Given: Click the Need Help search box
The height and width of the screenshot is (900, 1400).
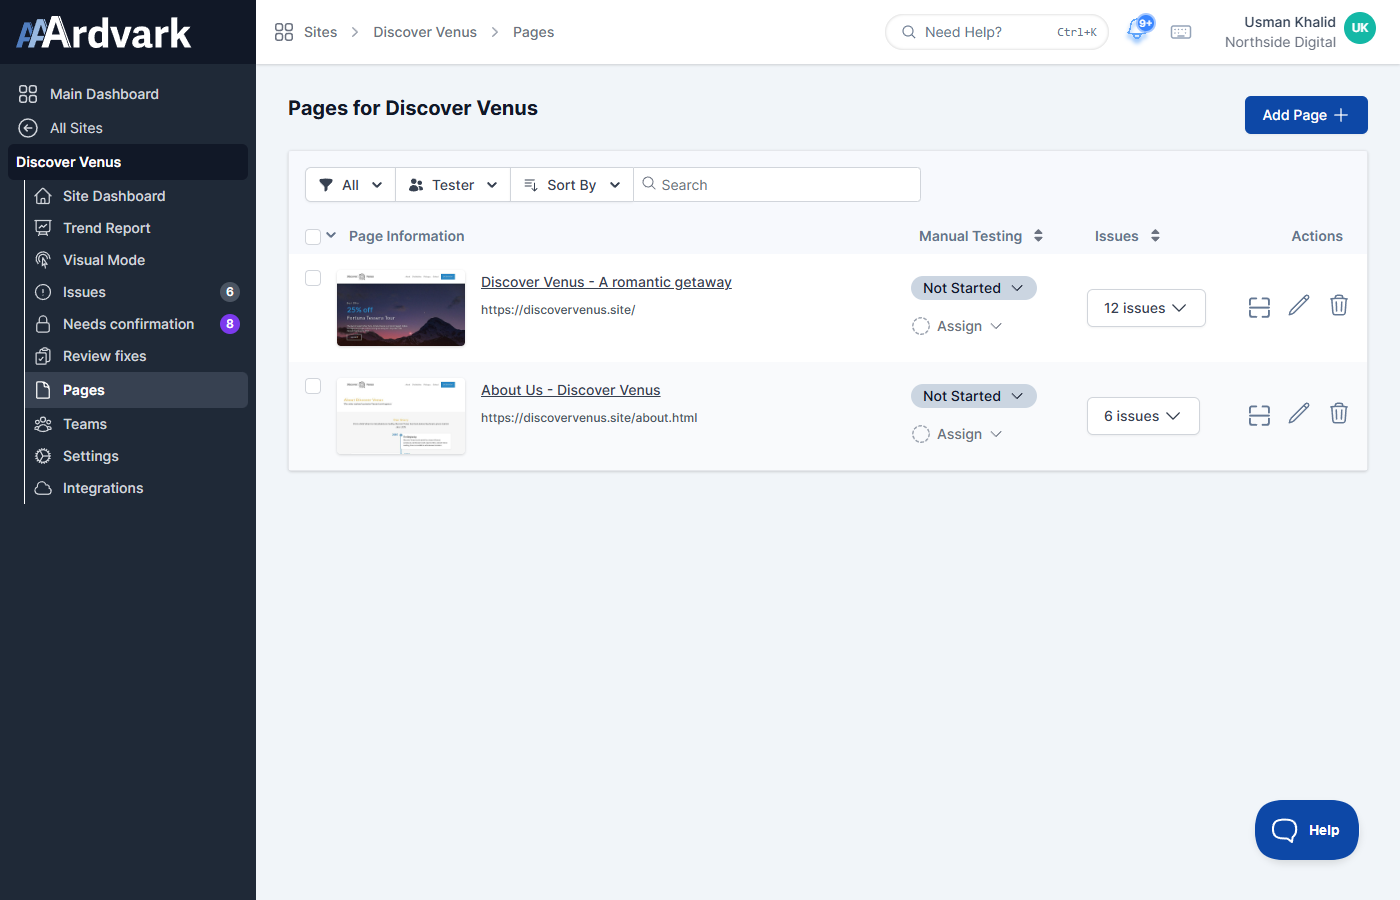Looking at the screenshot, I should (997, 32).
